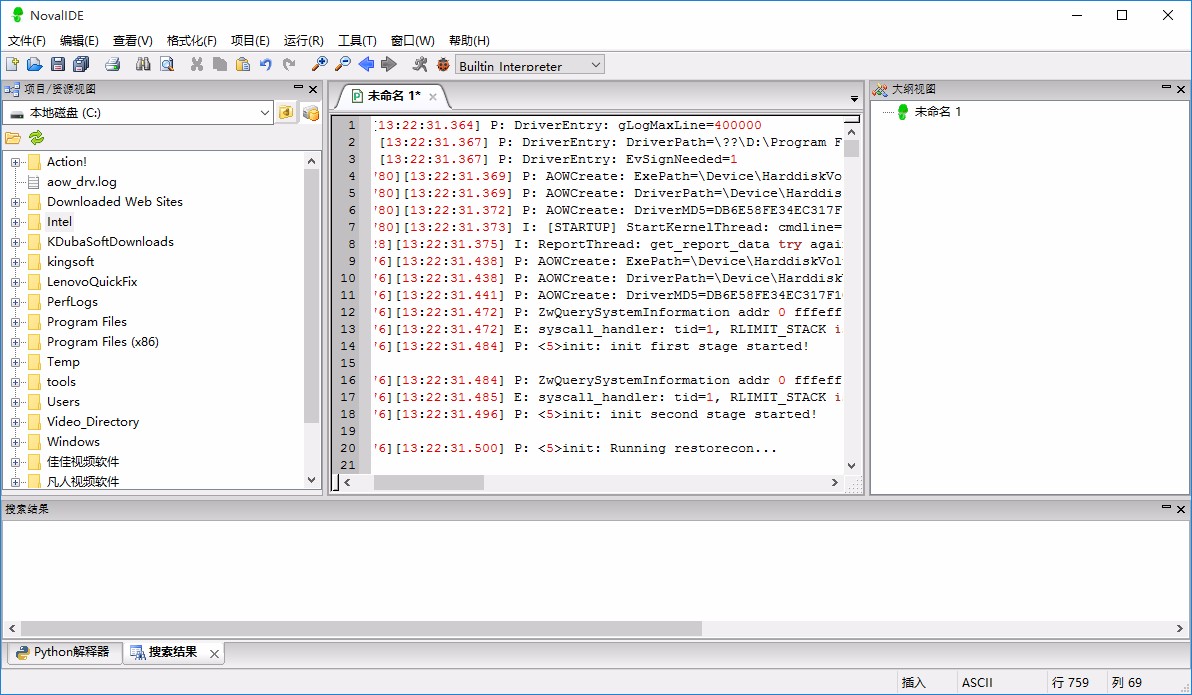1192x695 pixels.
Task: Click the 行 759 status bar entry
Action: pyautogui.click(x=1070, y=683)
